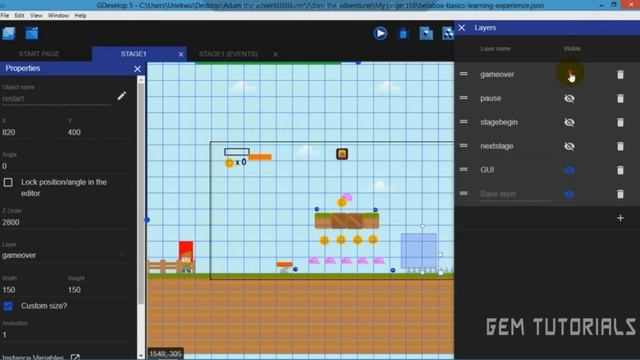This screenshot has width=640, height=360.
Task: Select the GUI layer name
Action: tap(487, 170)
